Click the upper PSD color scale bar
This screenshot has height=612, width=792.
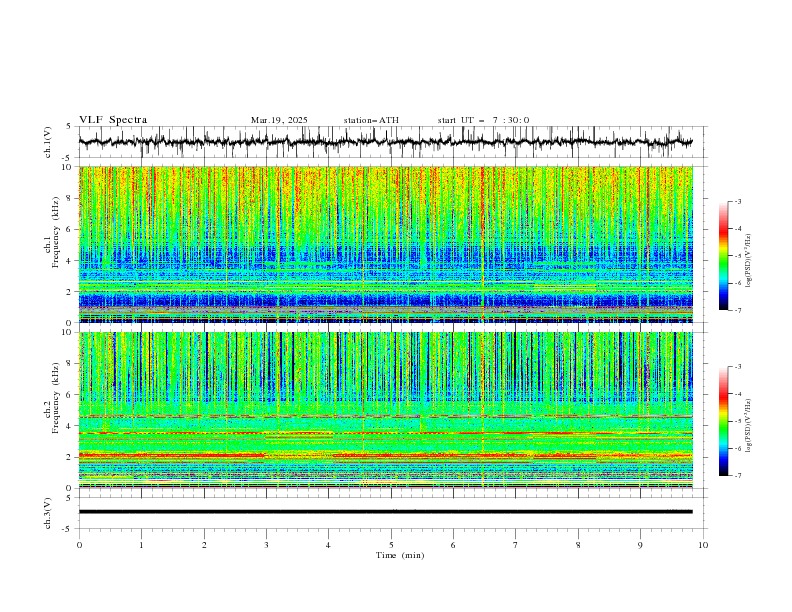723,256
